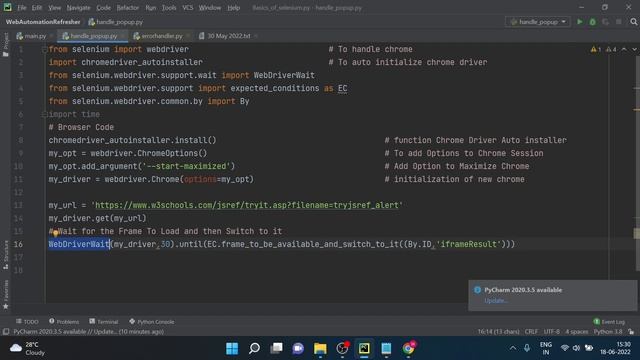This screenshot has height=360, width=640.
Task: Open the handle_popup run configuration dropdown
Action: tap(538, 22)
